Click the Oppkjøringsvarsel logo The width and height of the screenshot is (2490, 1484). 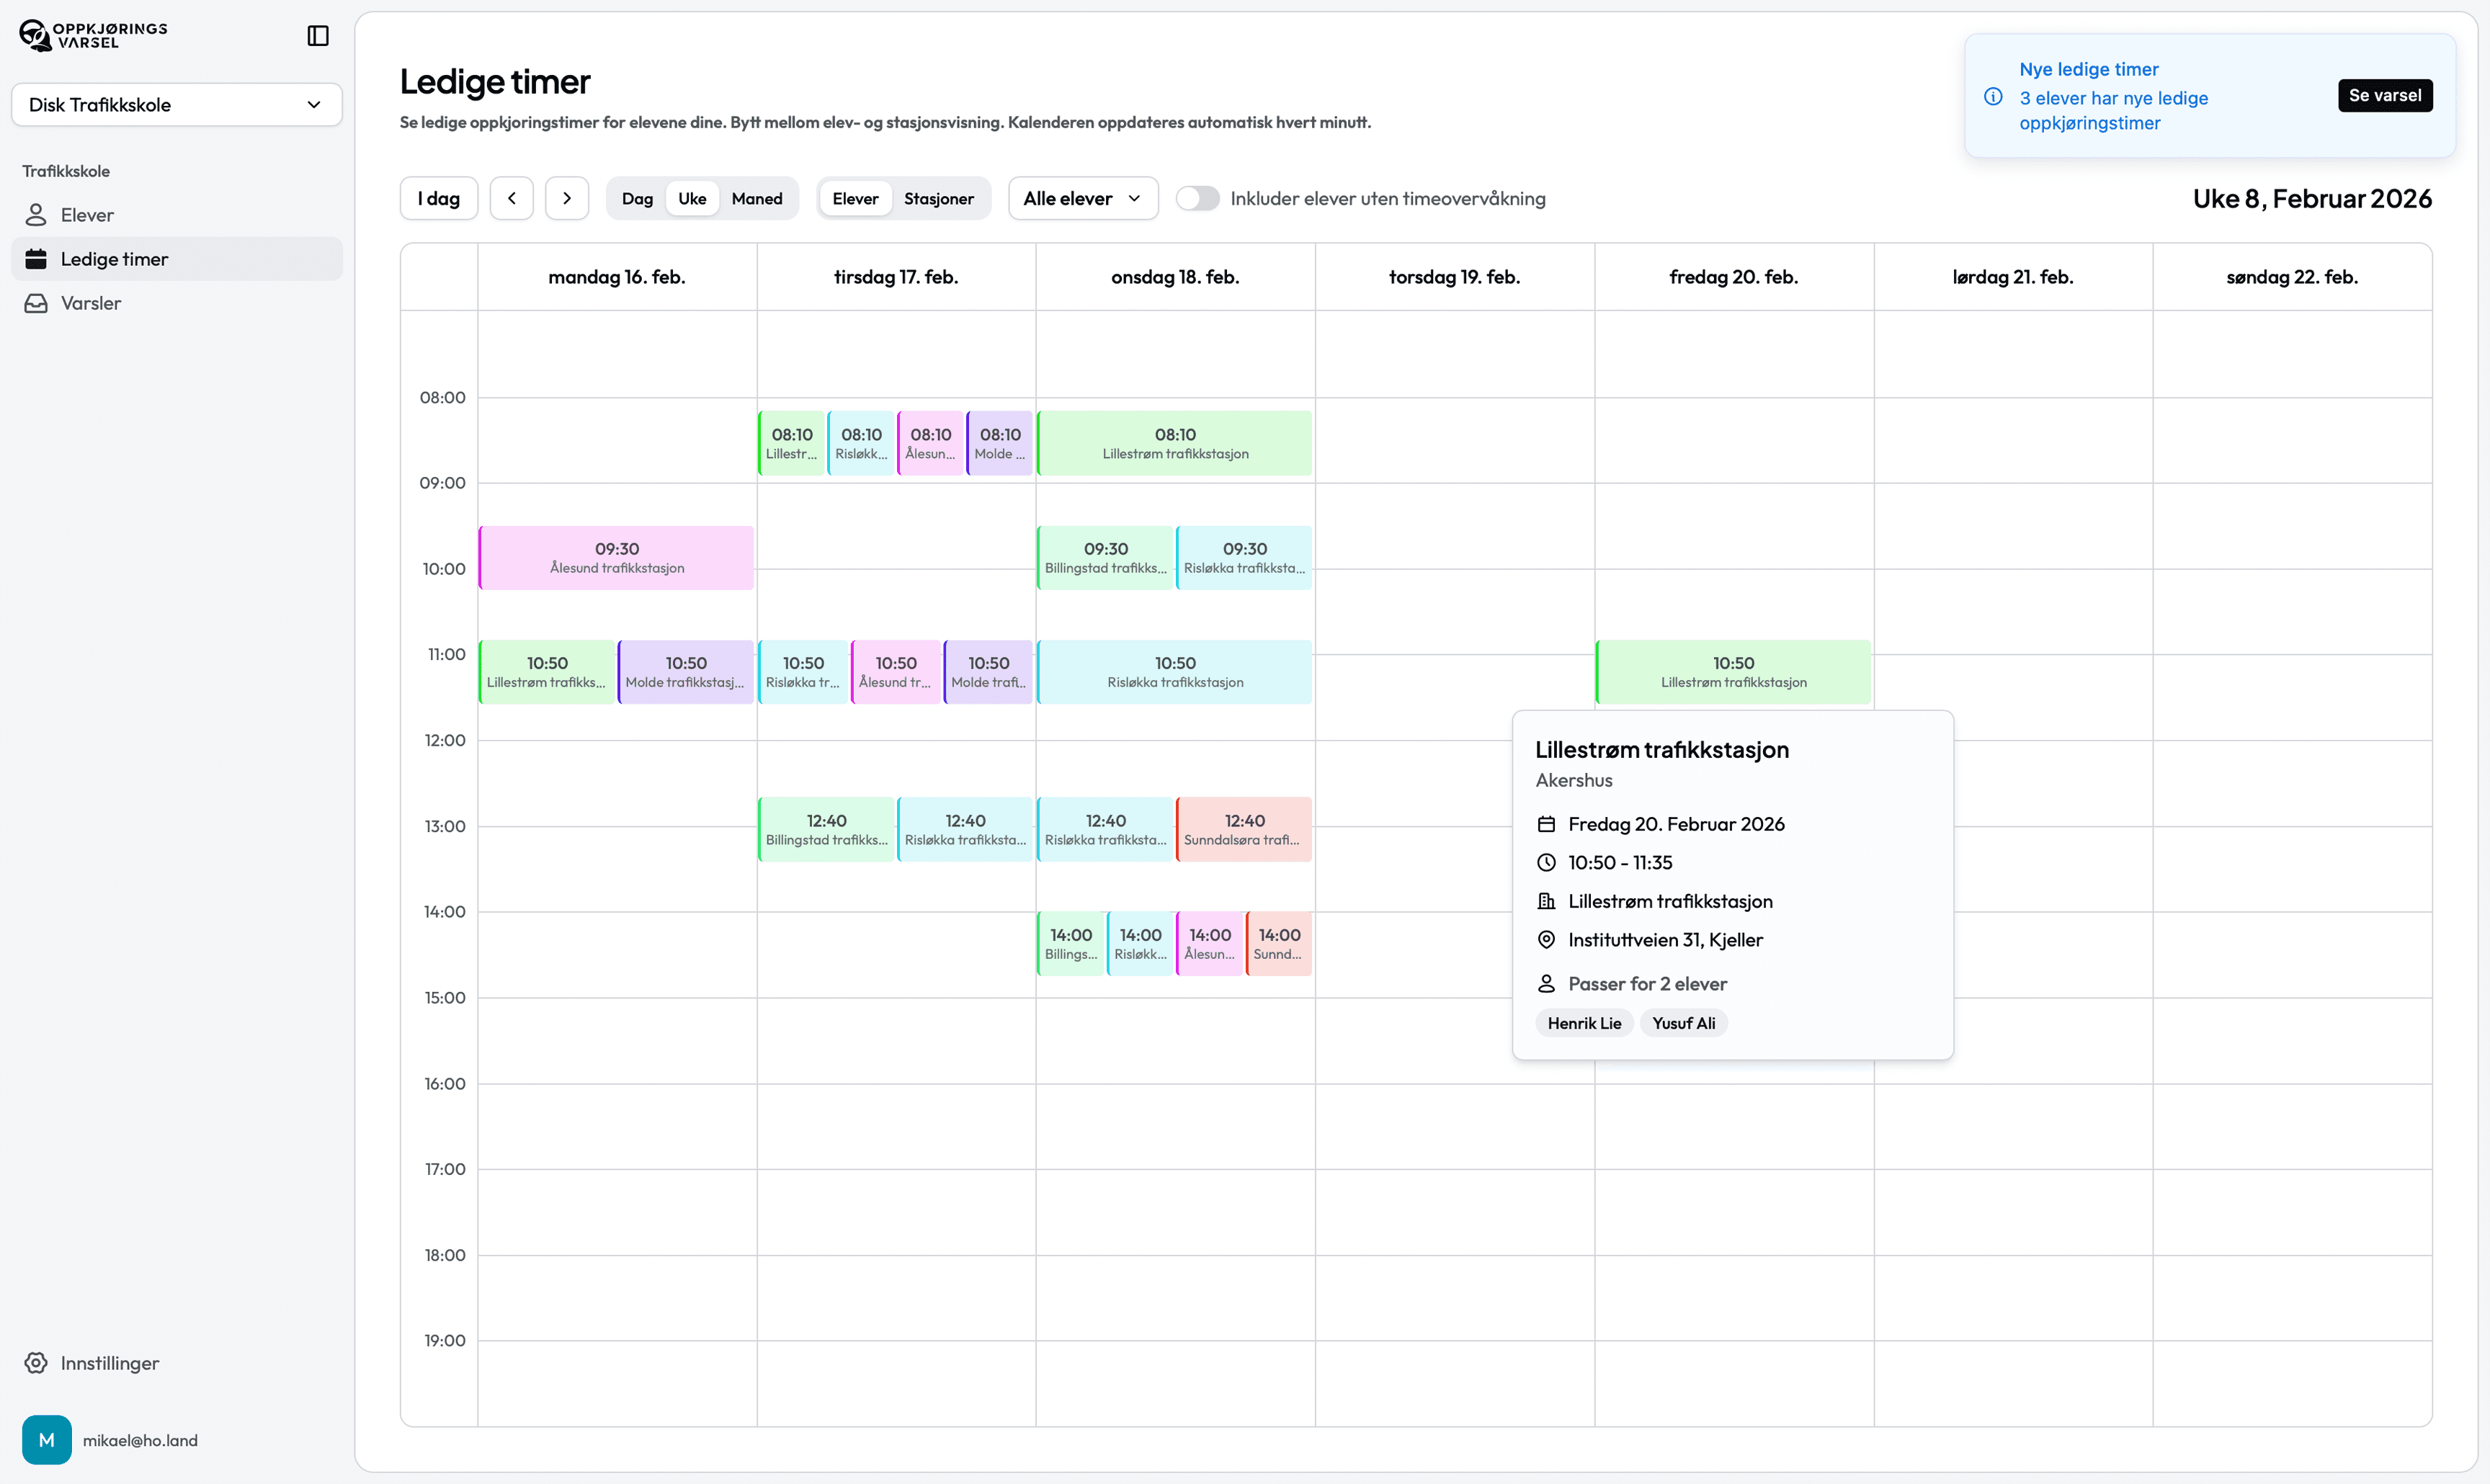[x=93, y=35]
